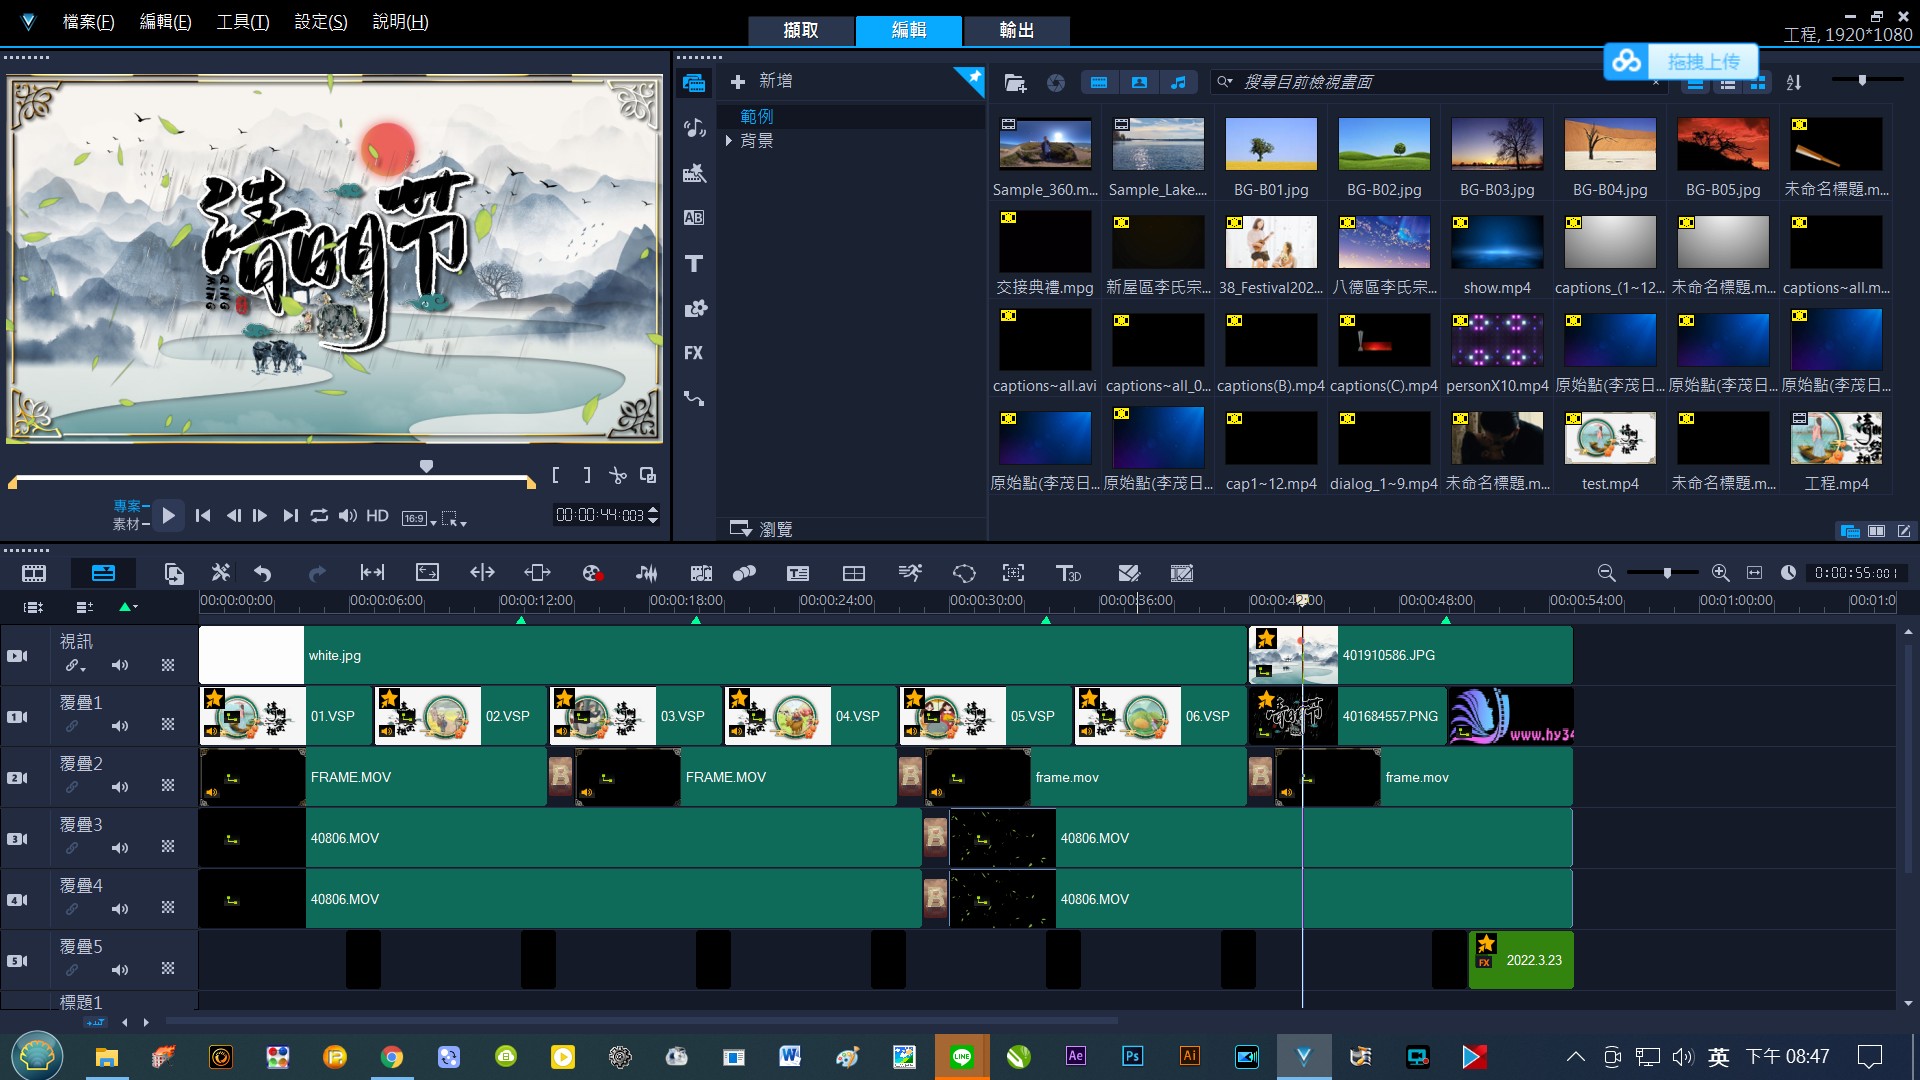Mute the 覆疊3 track speaker icon
The height and width of the screenshot is (1080, 1920).
(x=120, y=848)
